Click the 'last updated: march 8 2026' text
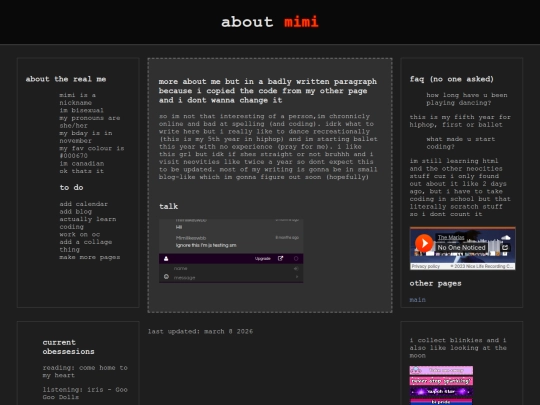 click(200, 331)
